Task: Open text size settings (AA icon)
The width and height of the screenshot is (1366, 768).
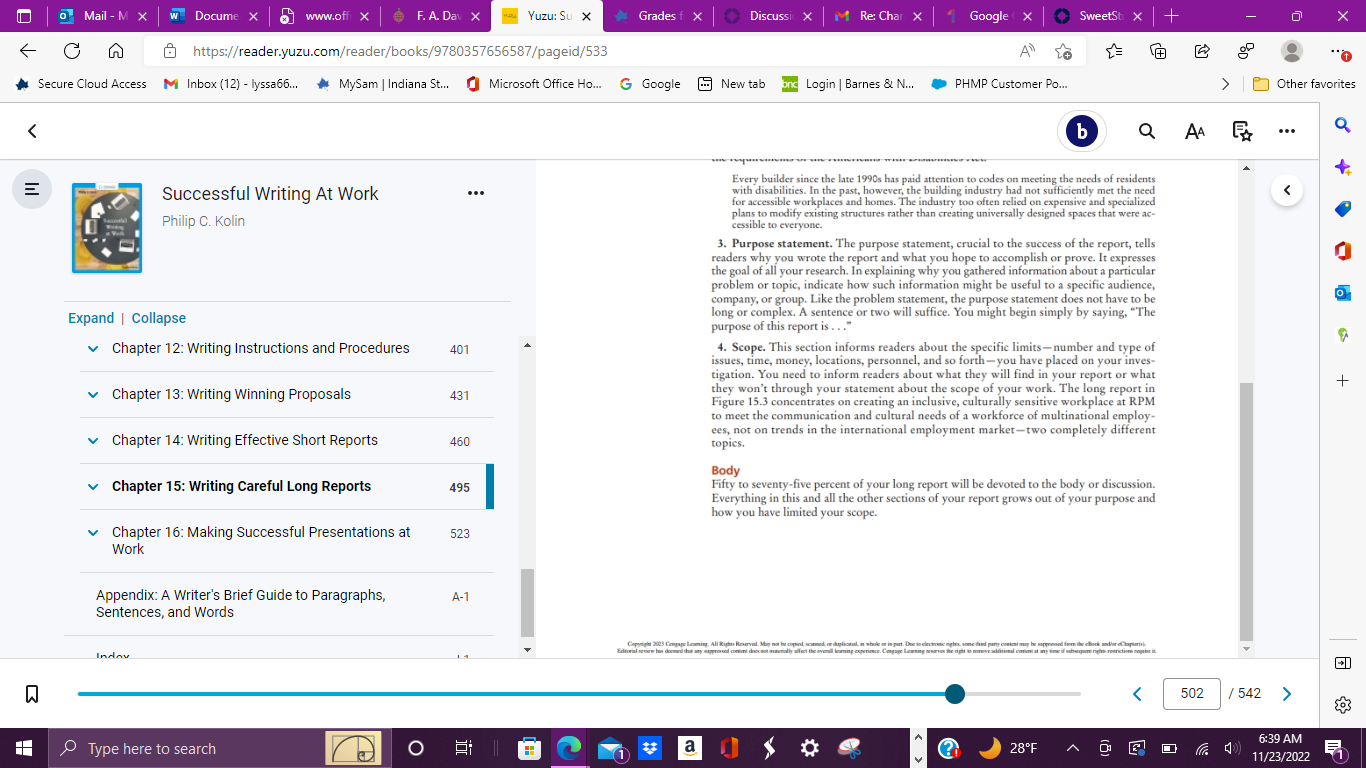Action: point(1194,131)
